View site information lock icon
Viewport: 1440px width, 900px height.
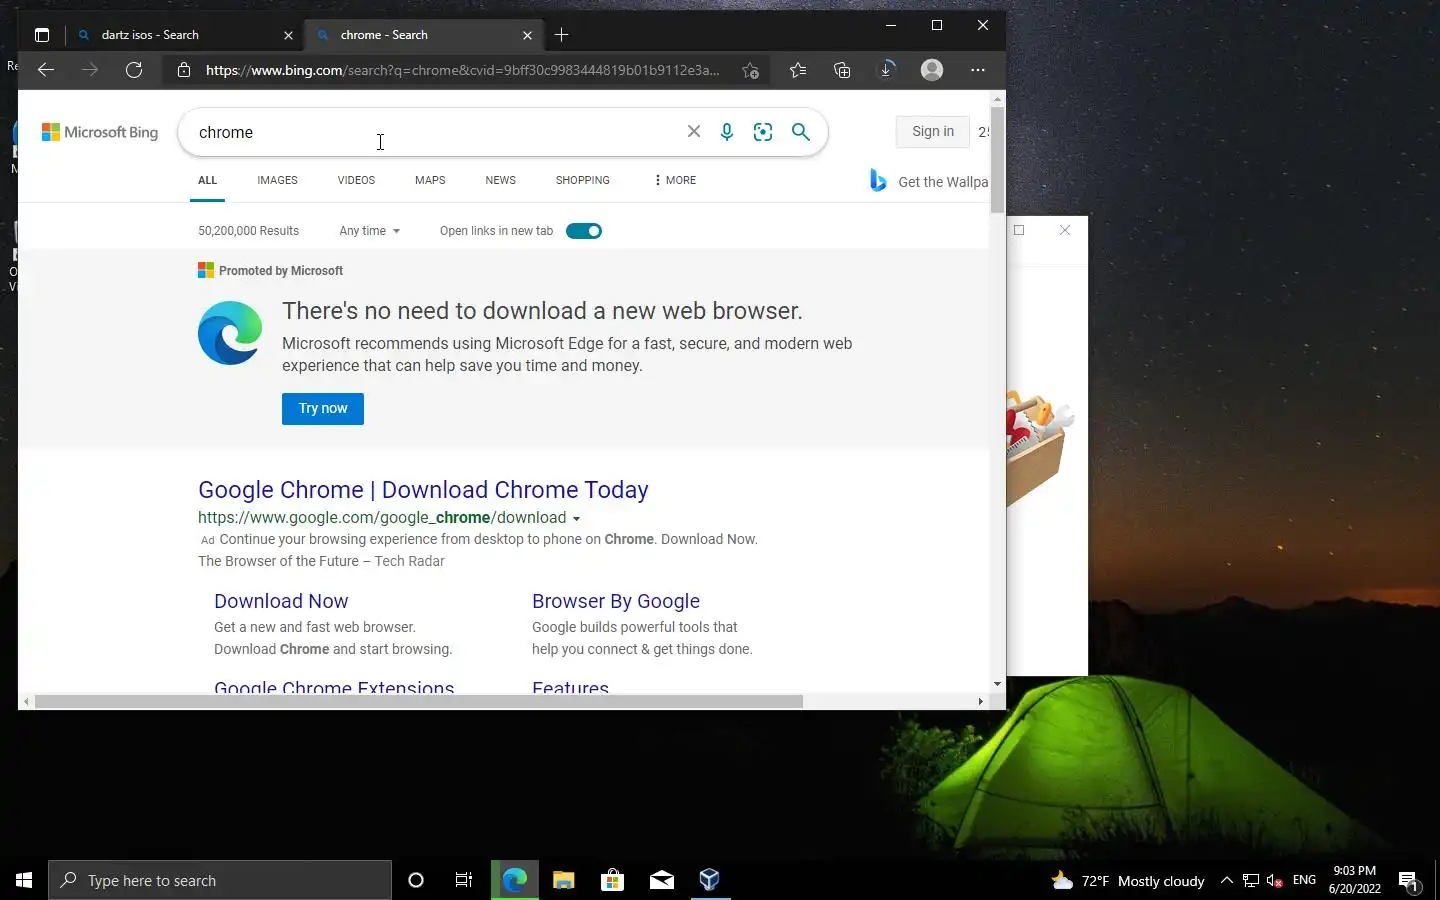[x=184, y=70]
